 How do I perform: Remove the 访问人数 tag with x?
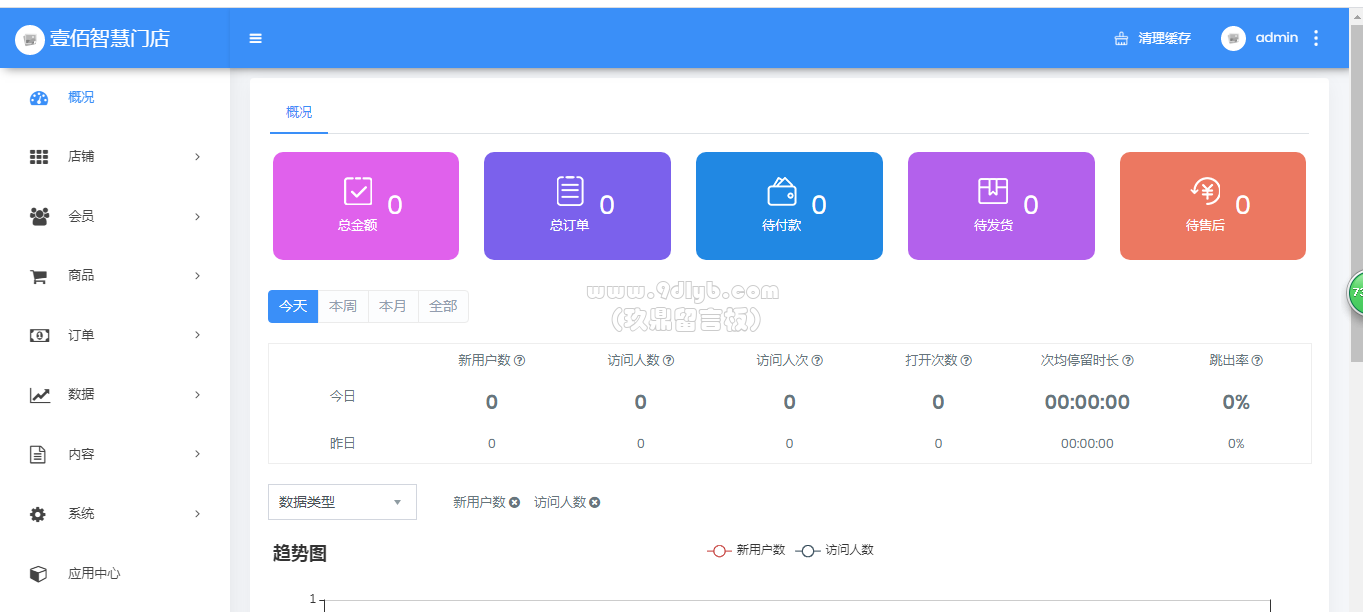[x=594, y=502]
